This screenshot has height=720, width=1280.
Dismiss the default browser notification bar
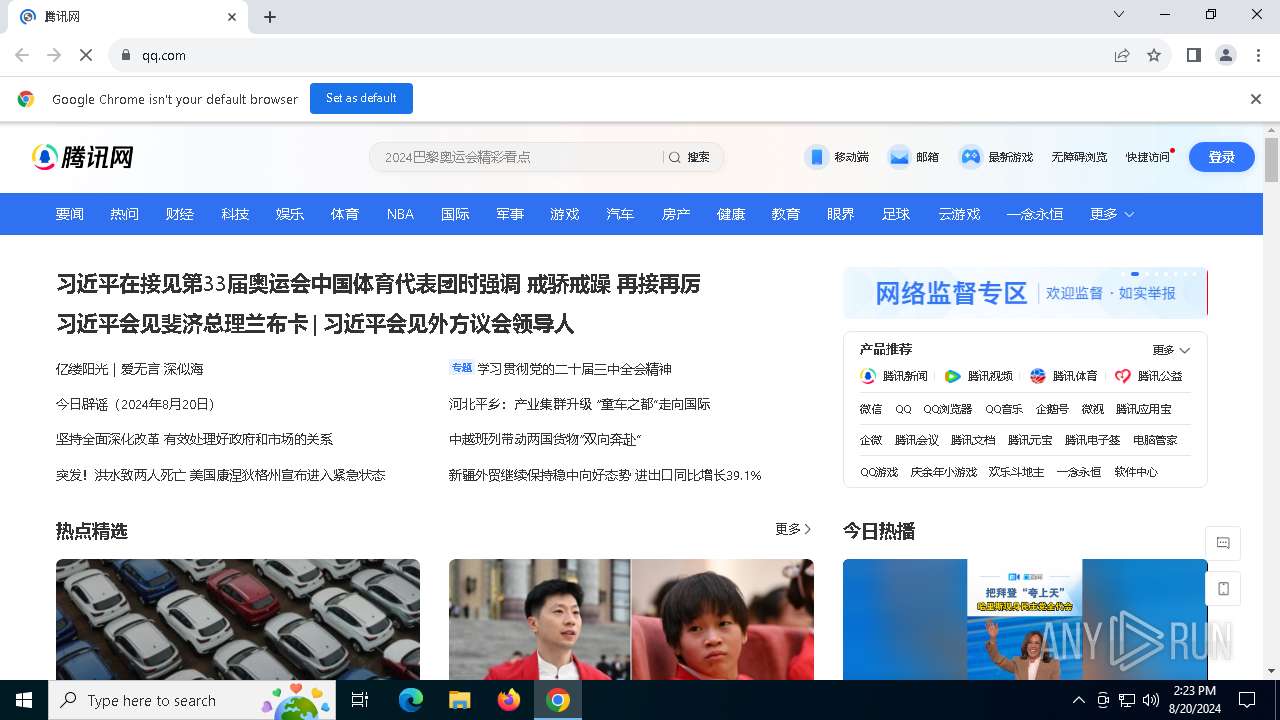pos(1256,99)
